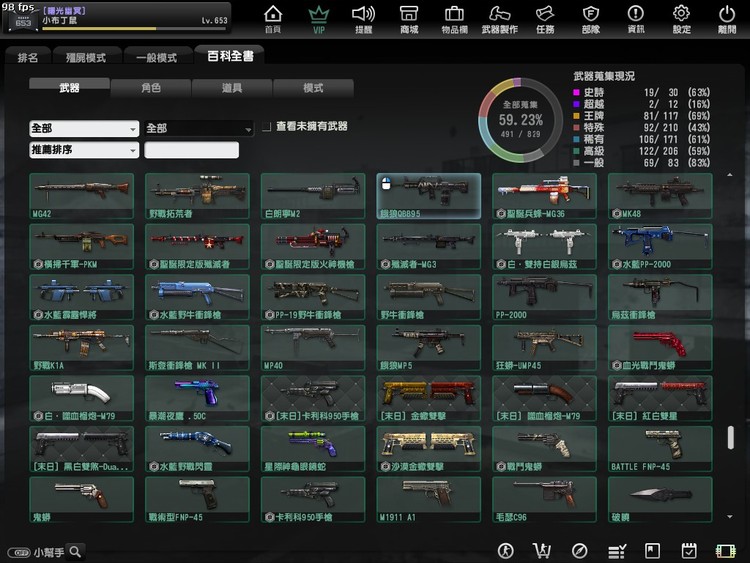Switch to the 排名 tab

(28, 57)
